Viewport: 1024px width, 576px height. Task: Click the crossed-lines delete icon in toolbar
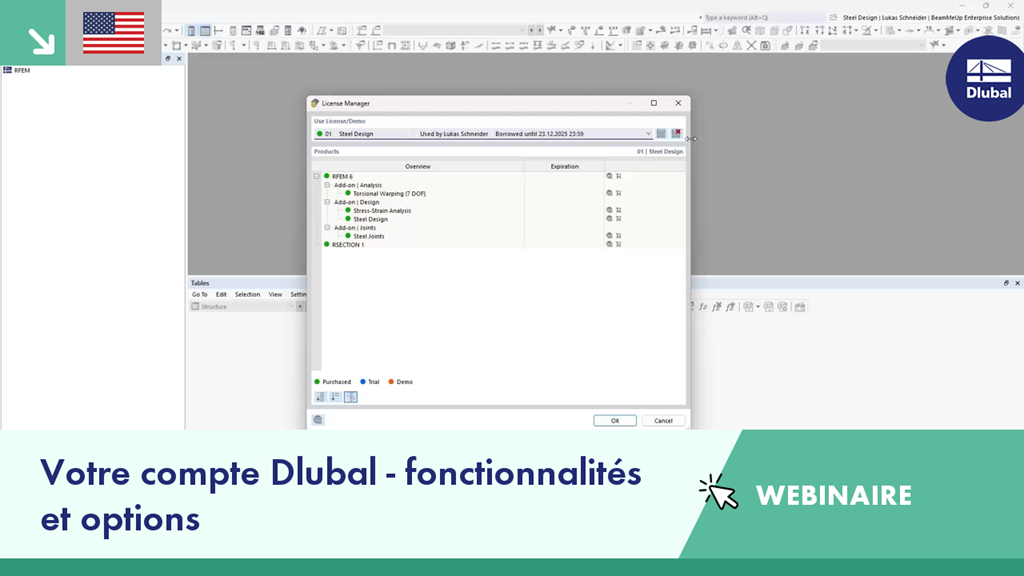click(x=751, y=46)
